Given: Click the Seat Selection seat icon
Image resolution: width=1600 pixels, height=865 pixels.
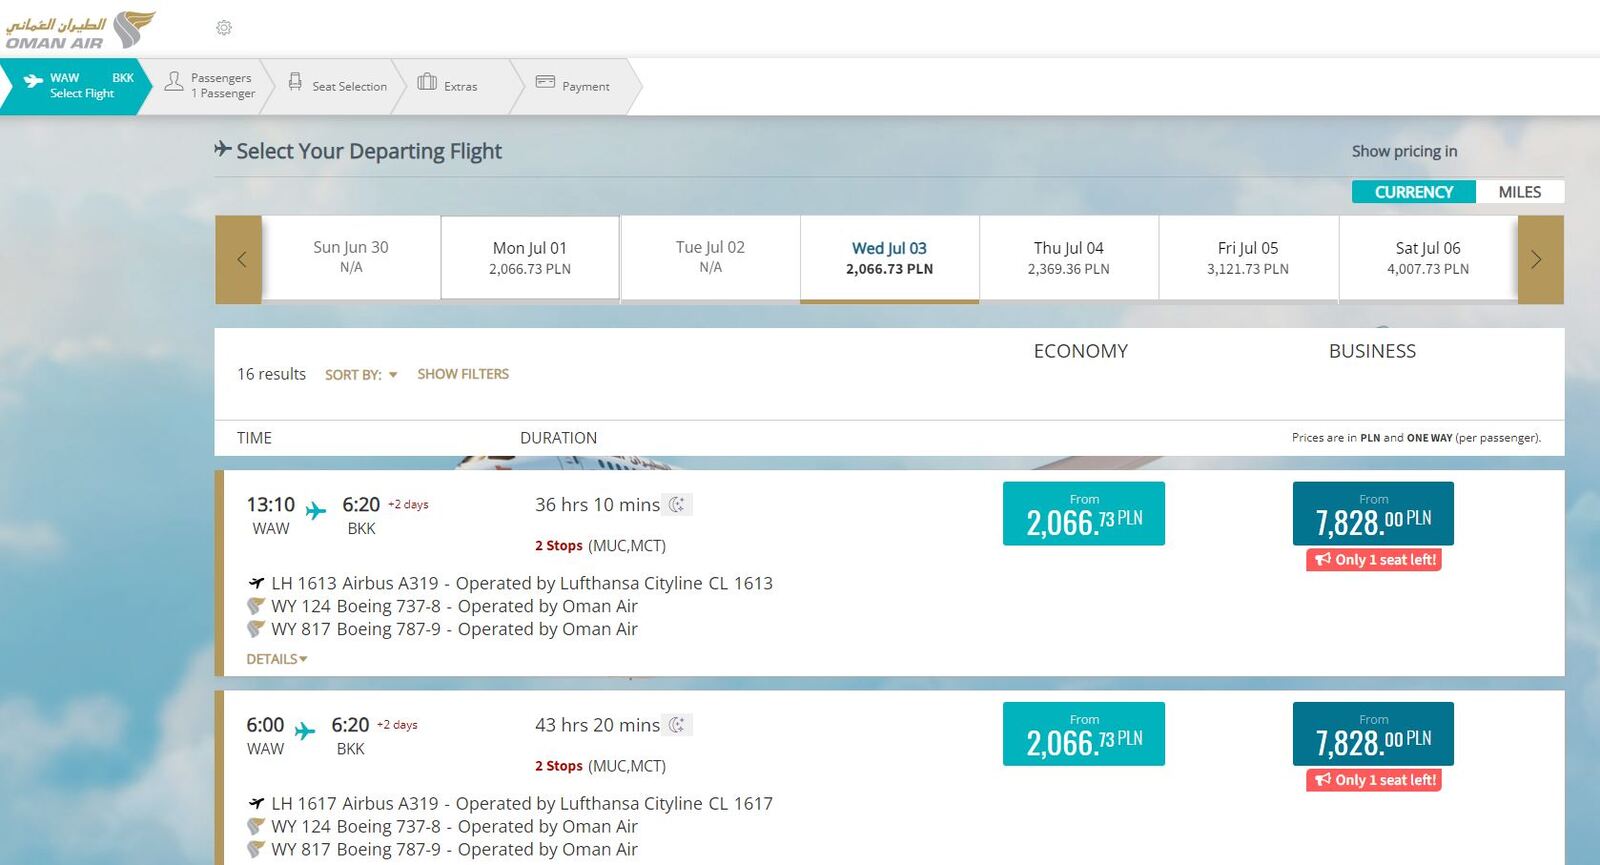Looking at the screenshot, I should pyautogui.click(x=295, y=82).
